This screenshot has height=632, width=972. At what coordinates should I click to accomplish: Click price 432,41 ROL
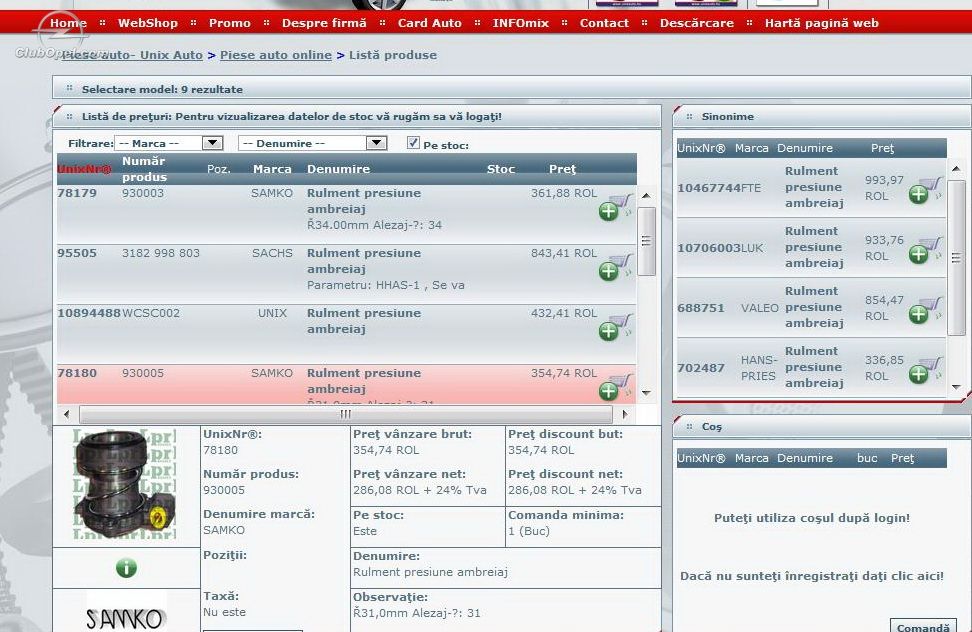pos(563,314)
